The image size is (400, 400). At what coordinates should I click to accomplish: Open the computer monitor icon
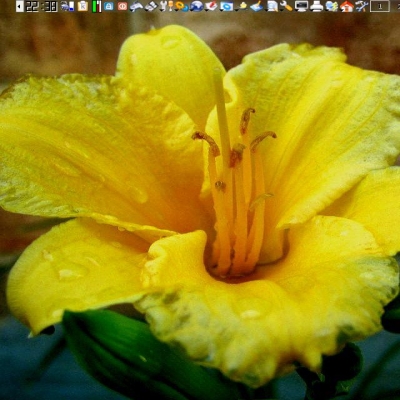coord(302,6)
